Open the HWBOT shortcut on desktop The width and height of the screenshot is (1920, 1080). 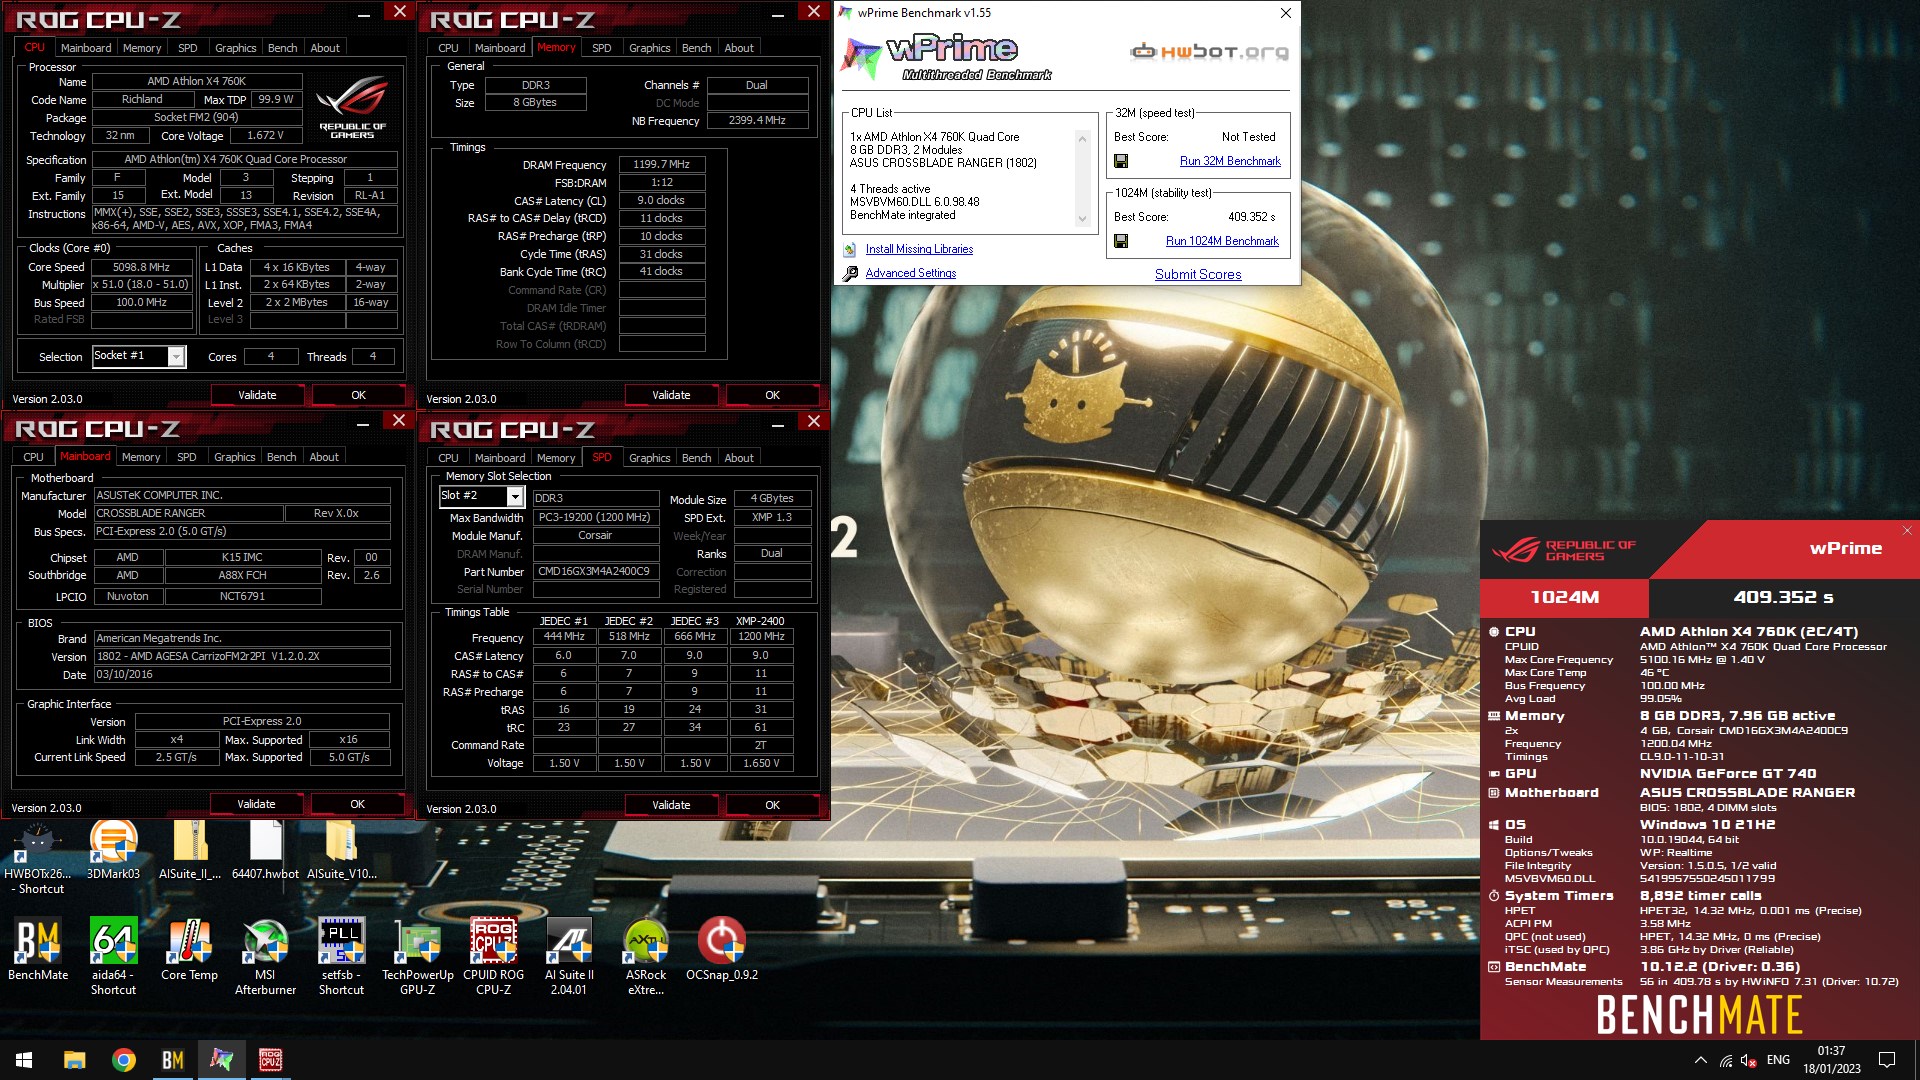pyautogui.click(x=37, y=857)
